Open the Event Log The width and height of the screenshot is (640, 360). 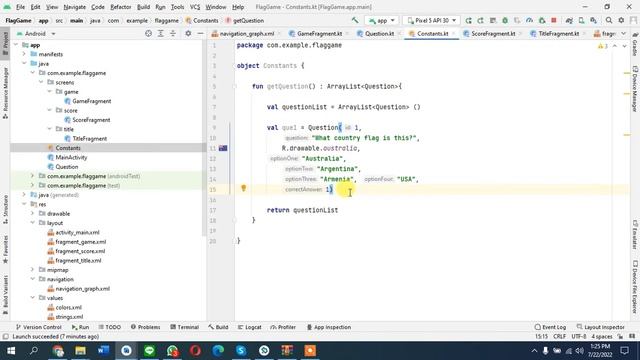pyautogui.click(x=550, y=327)
